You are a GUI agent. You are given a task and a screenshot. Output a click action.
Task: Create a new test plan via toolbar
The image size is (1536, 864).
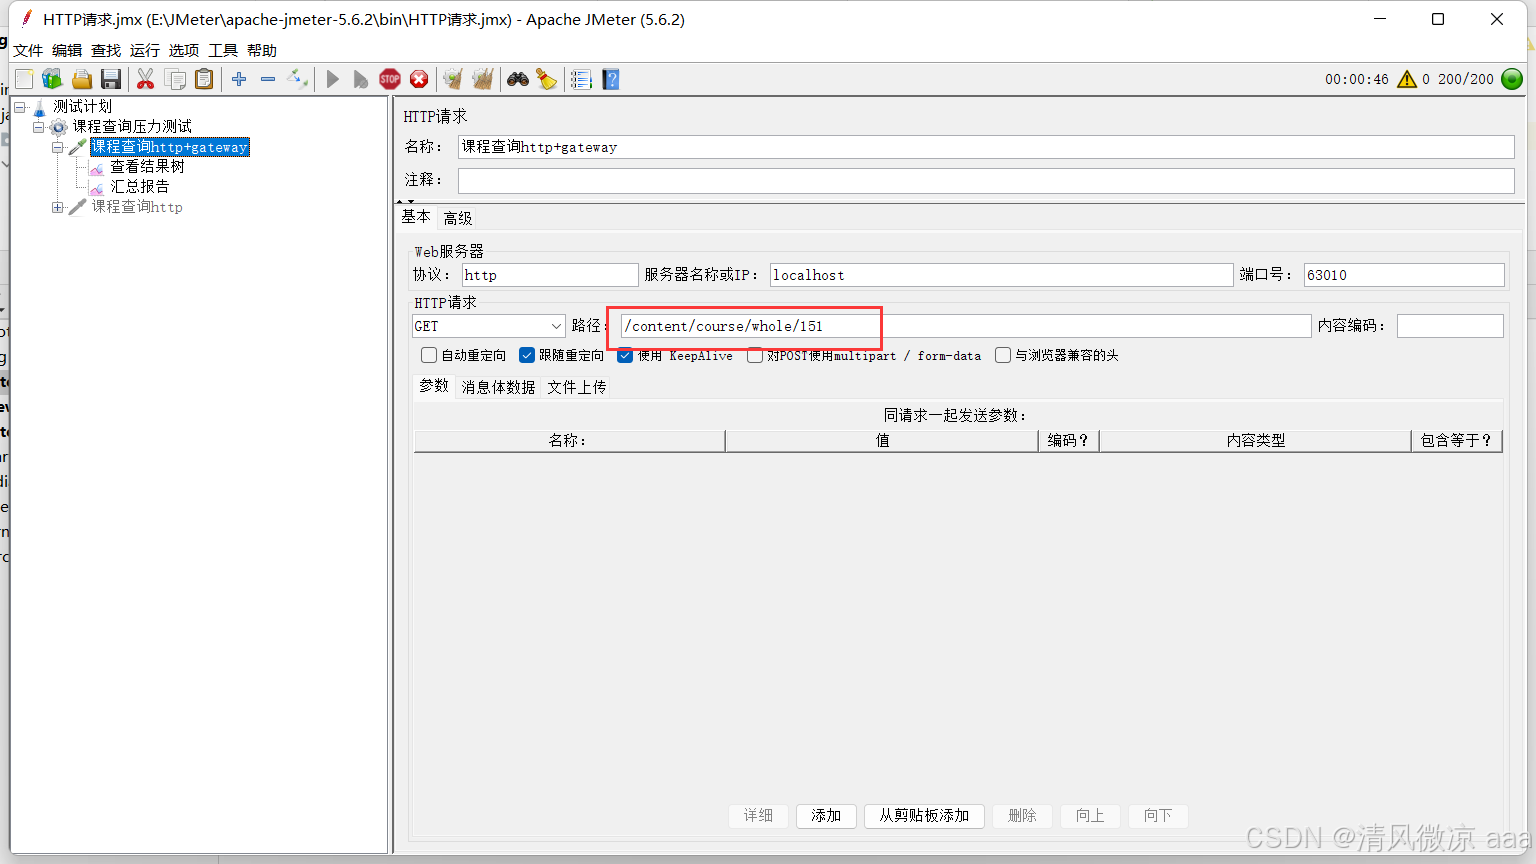pos(24,79)
